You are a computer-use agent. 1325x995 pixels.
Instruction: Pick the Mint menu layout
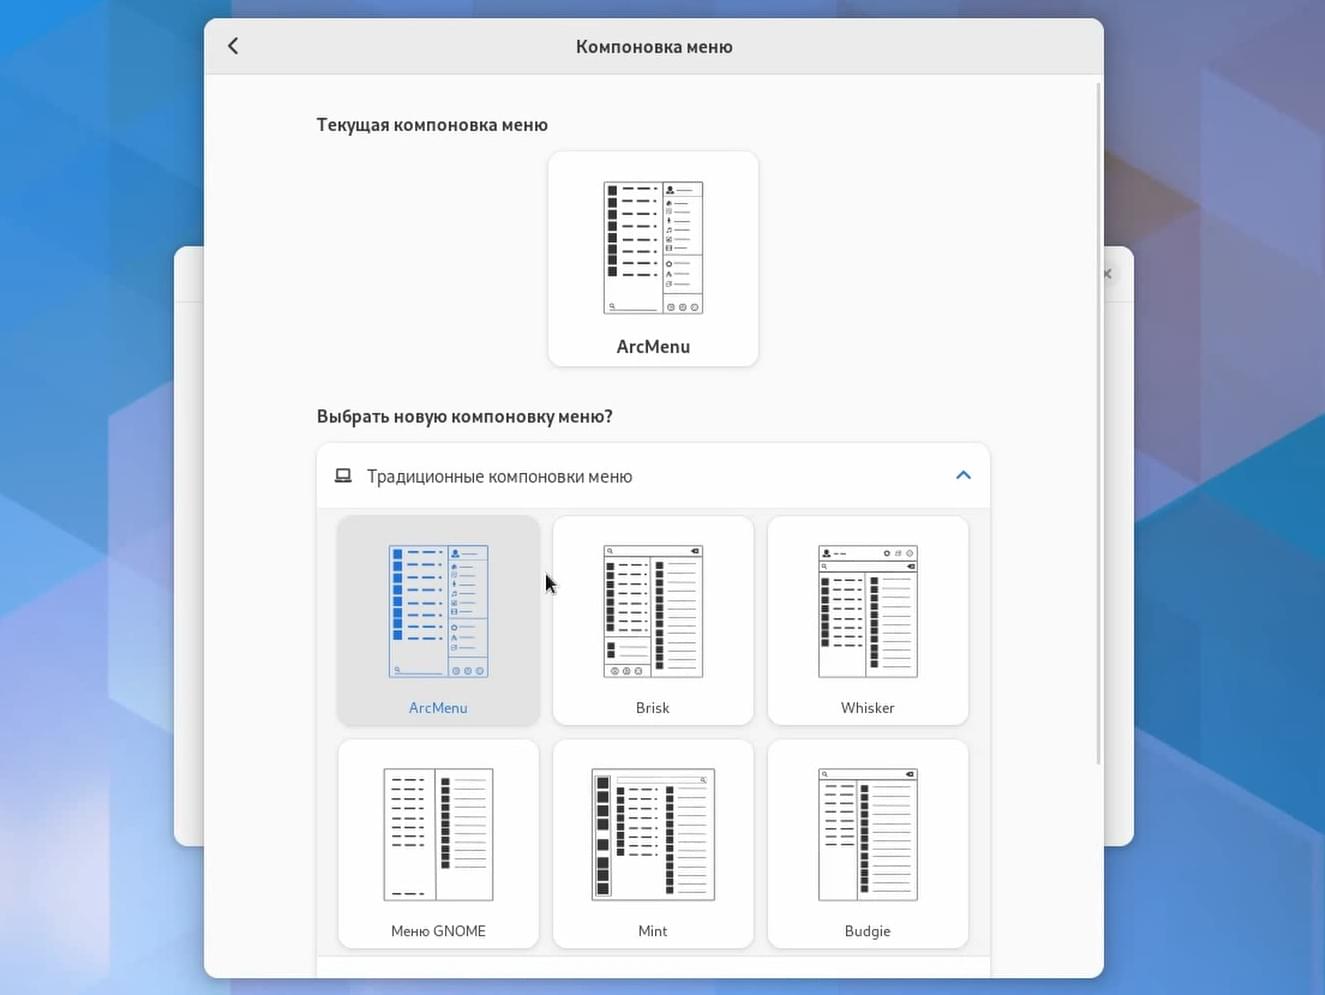[x=653, y=844]
